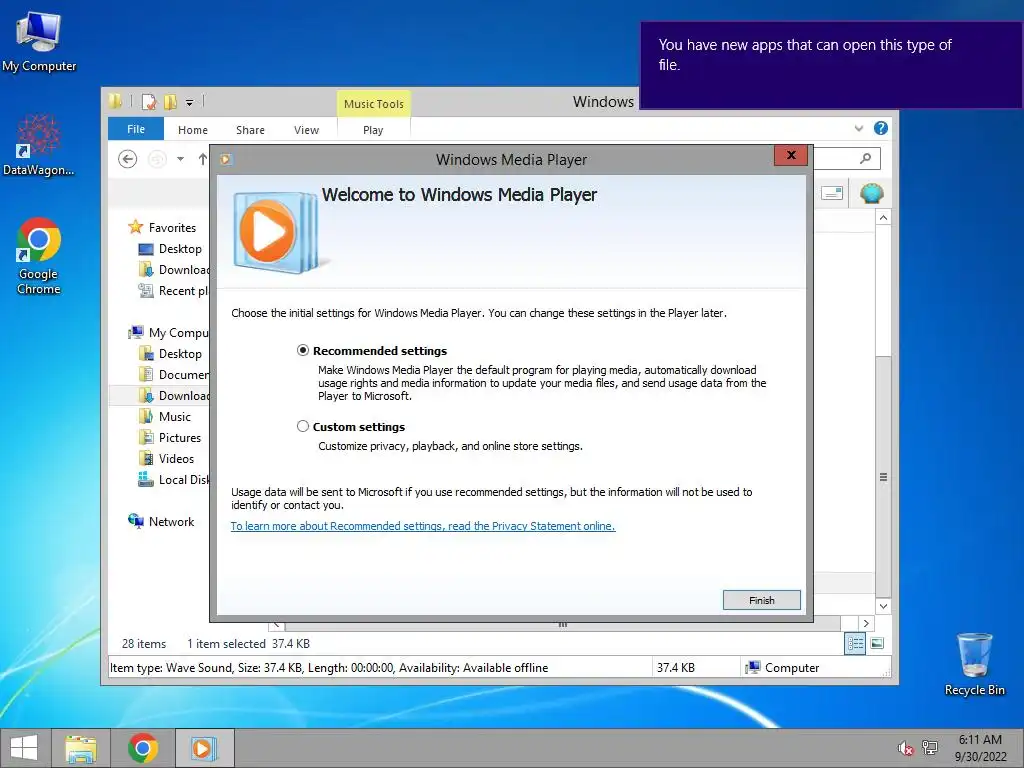Open Explorer help question mark
The height and width of the screenshot is (768, 1024).
[880, 128]
